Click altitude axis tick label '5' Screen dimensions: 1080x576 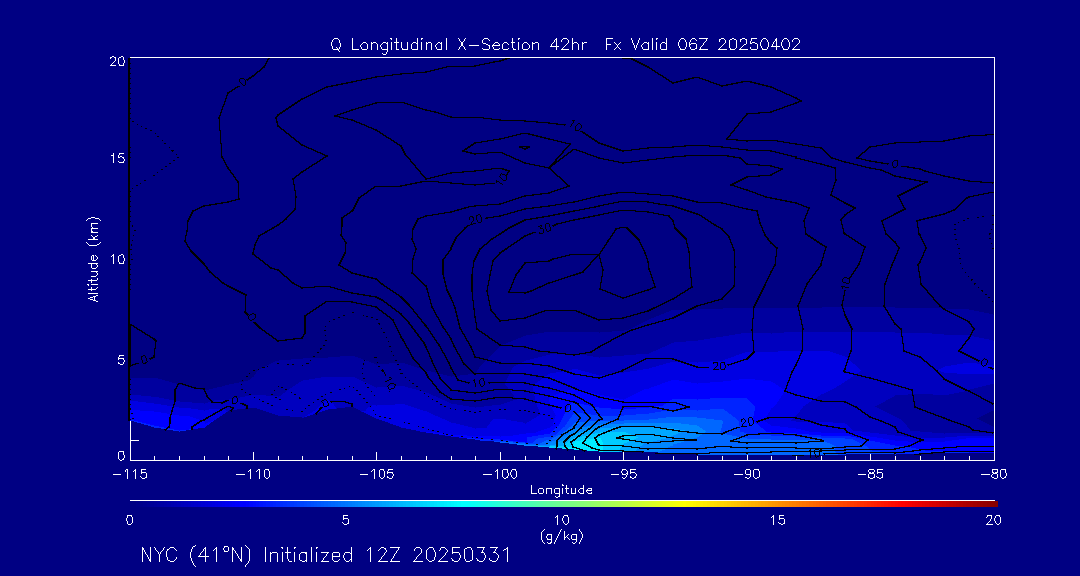coord(121,359)
